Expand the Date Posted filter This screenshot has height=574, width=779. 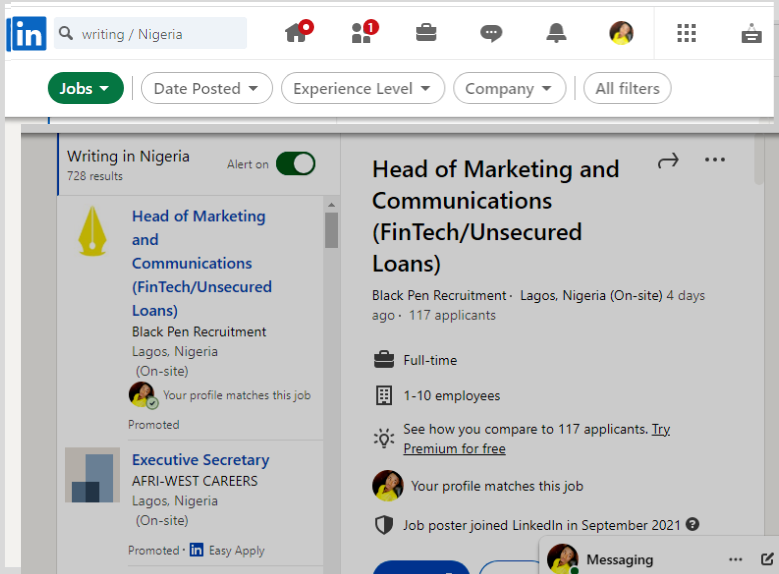(x=207, y=88)
